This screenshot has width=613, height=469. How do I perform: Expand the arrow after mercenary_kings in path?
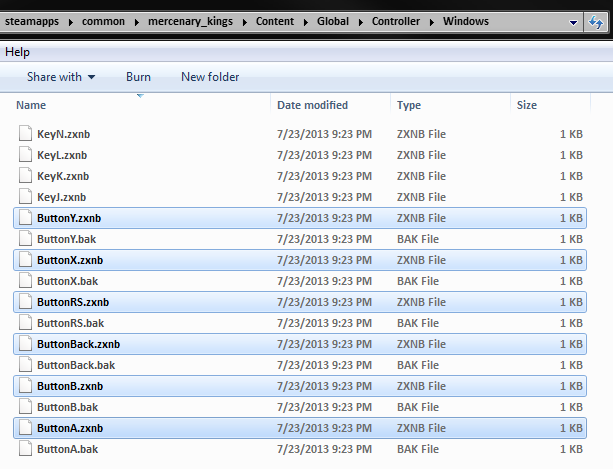pos(245,22)
